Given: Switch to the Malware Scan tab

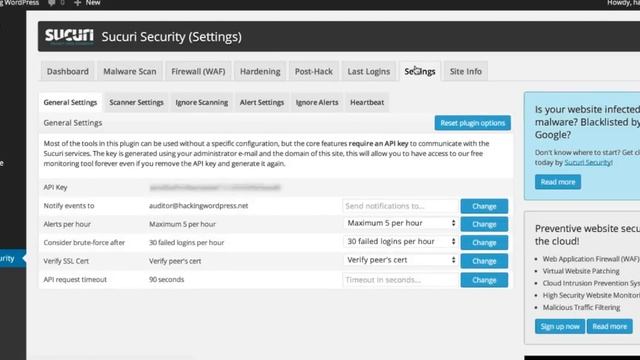Looking at the screenshot, I should pos(130,71).
